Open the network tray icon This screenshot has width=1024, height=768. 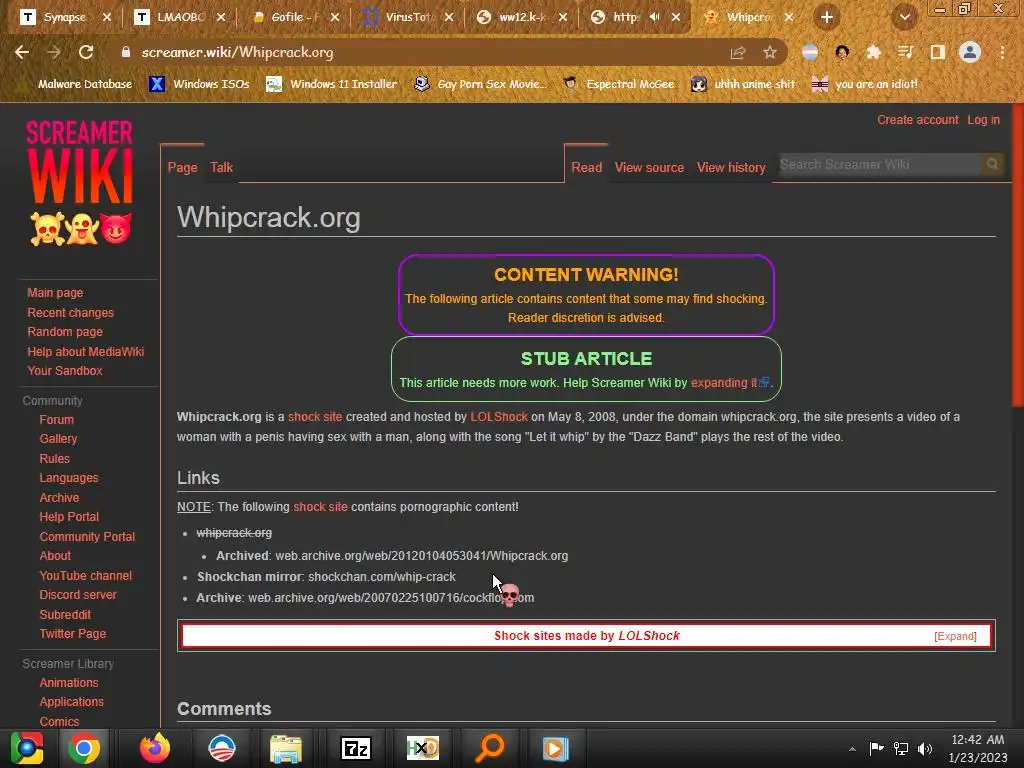(901, 748)
